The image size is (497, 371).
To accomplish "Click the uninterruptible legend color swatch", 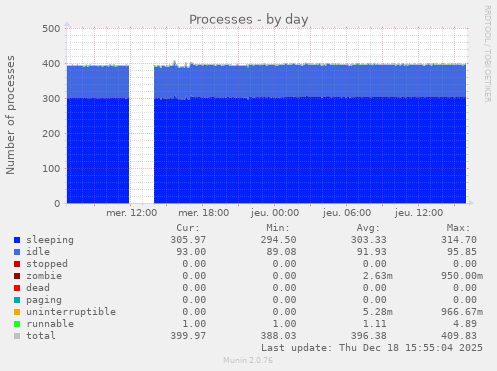I will point(17,312).
